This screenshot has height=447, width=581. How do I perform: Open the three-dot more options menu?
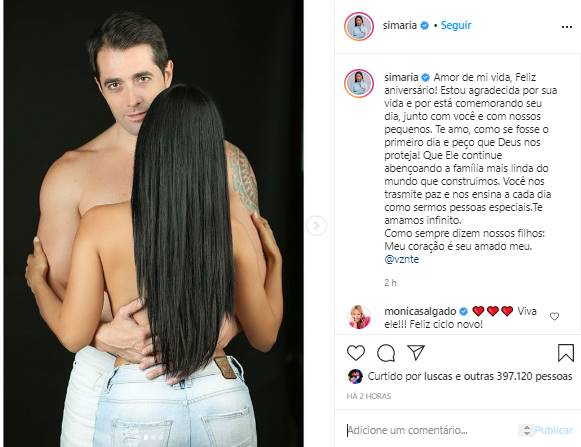click(567, 27)
